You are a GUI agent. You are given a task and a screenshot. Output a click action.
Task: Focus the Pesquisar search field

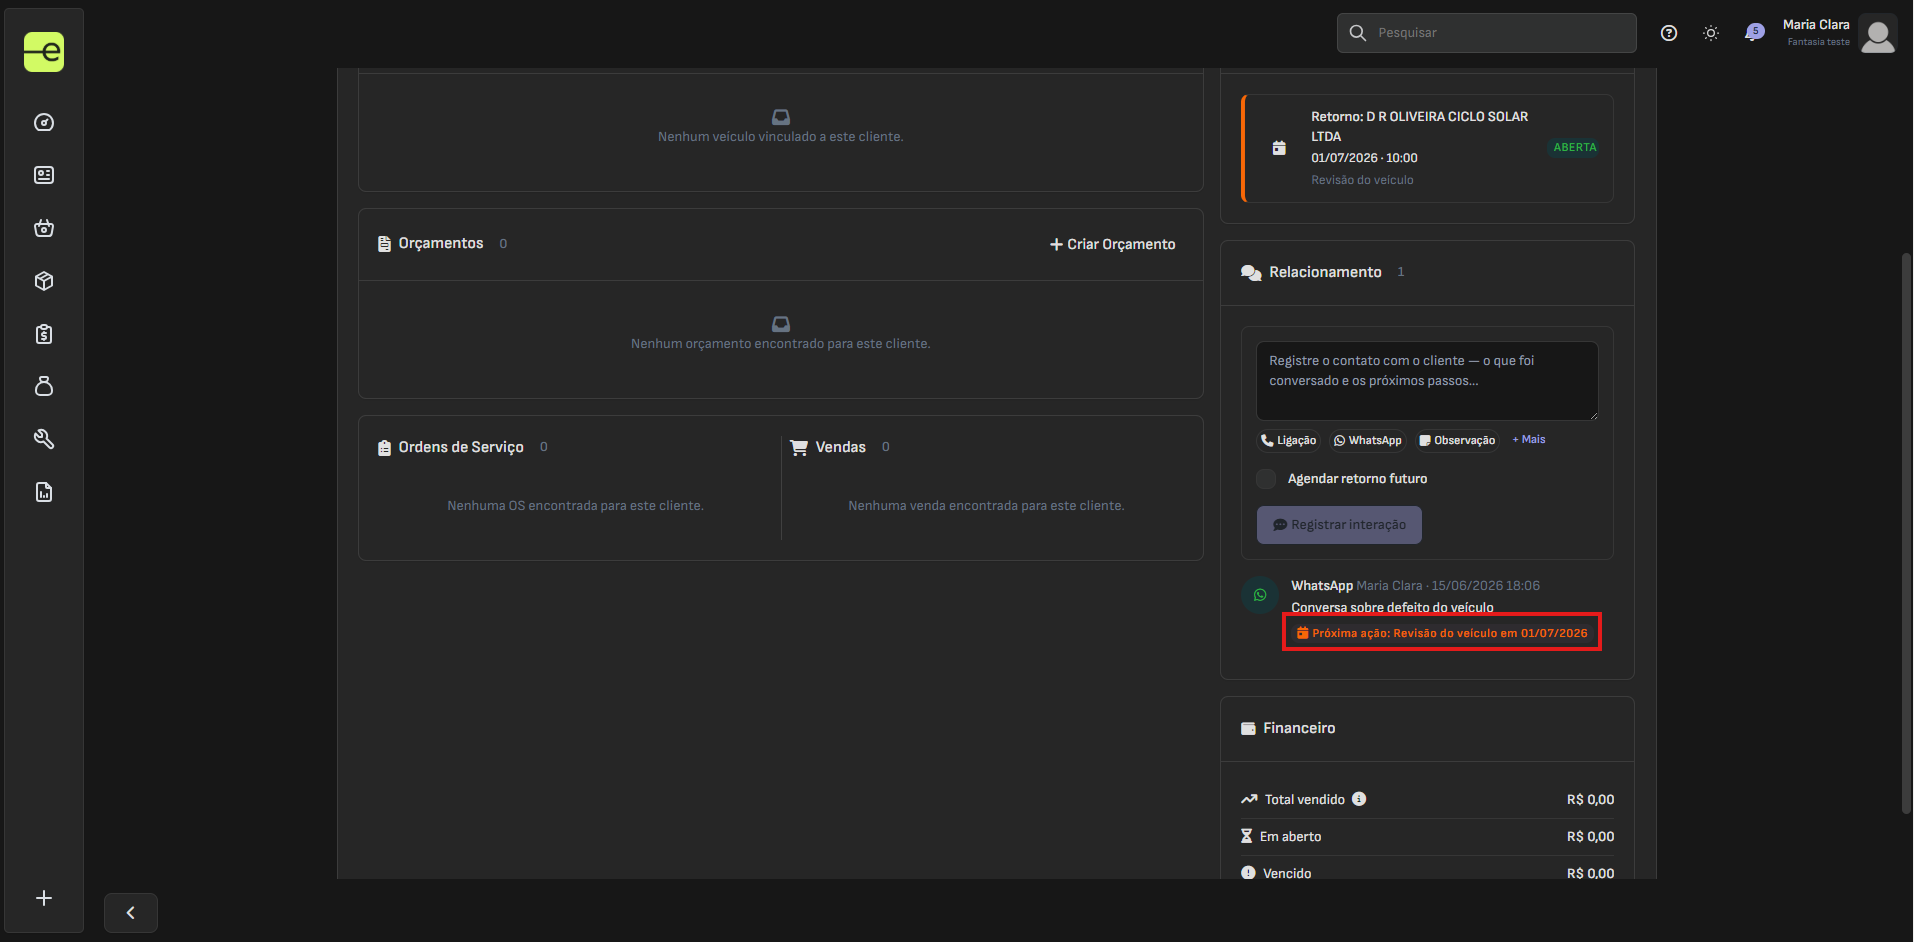1487,33
